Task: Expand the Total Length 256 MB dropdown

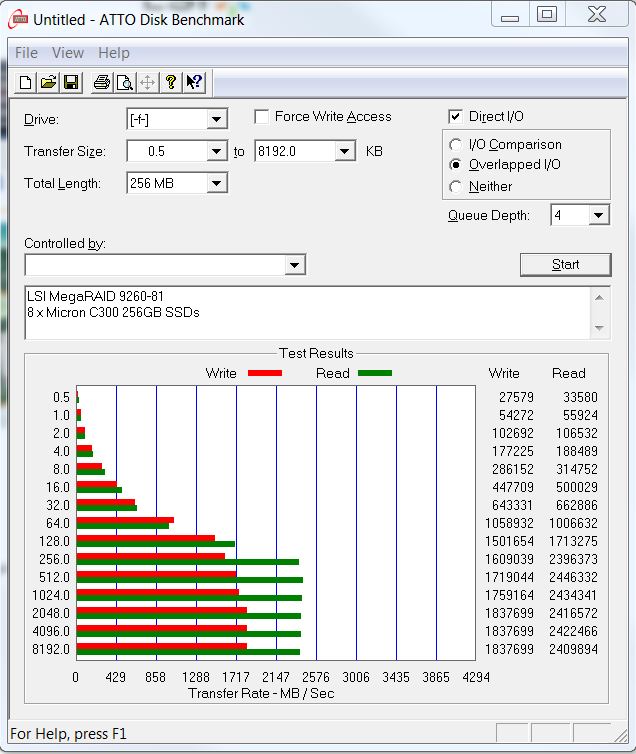Action: pyautogui.click(x=217, y=184)
